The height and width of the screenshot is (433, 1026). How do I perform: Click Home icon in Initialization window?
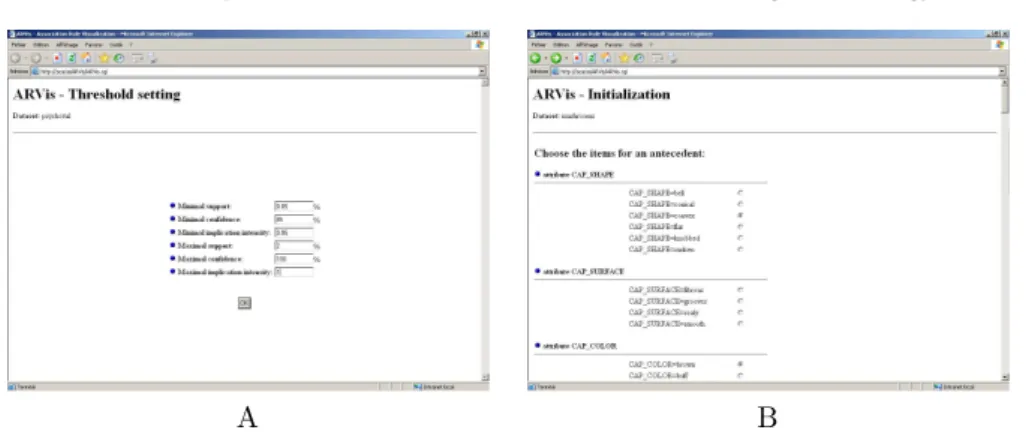click(x=606, y=58)
